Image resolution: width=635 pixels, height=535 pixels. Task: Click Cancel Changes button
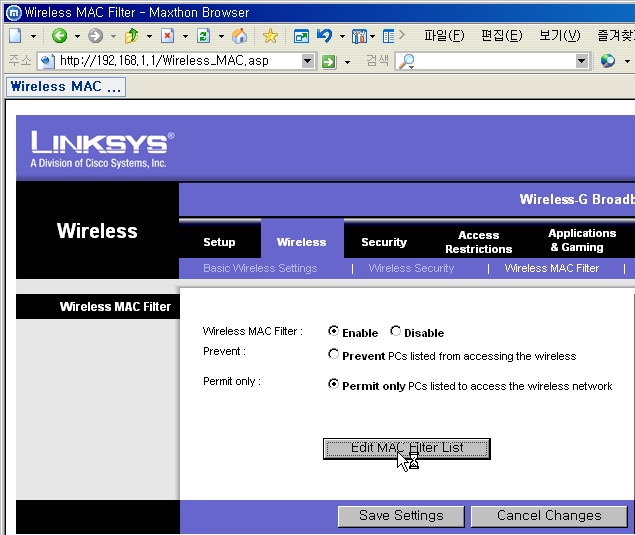[x=549, y=516]
